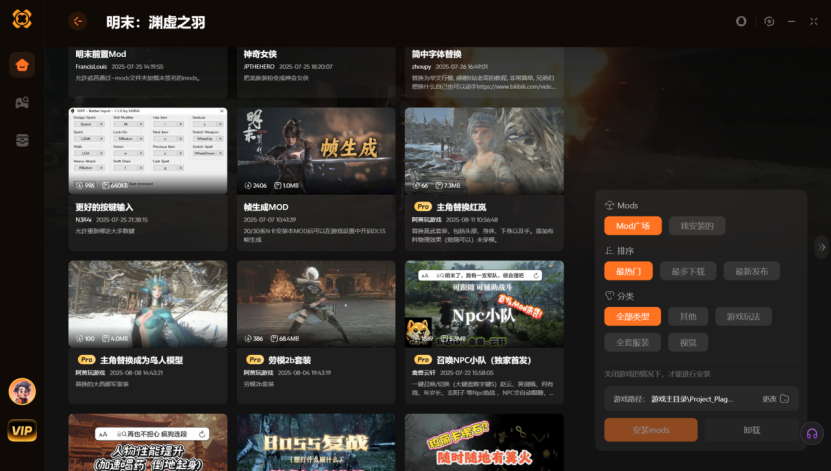This screenshot has height=471, width=831.
Task: Click the 更好的按键输入 title text
Action: [x=104, y=207]
